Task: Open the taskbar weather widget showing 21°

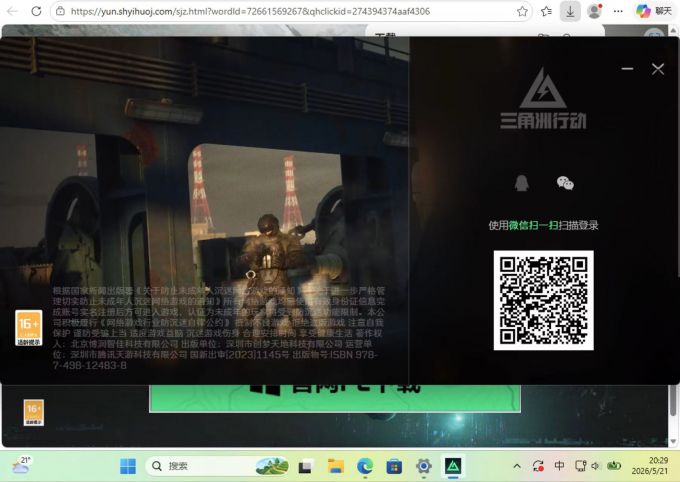Action: tap(21, 466)
